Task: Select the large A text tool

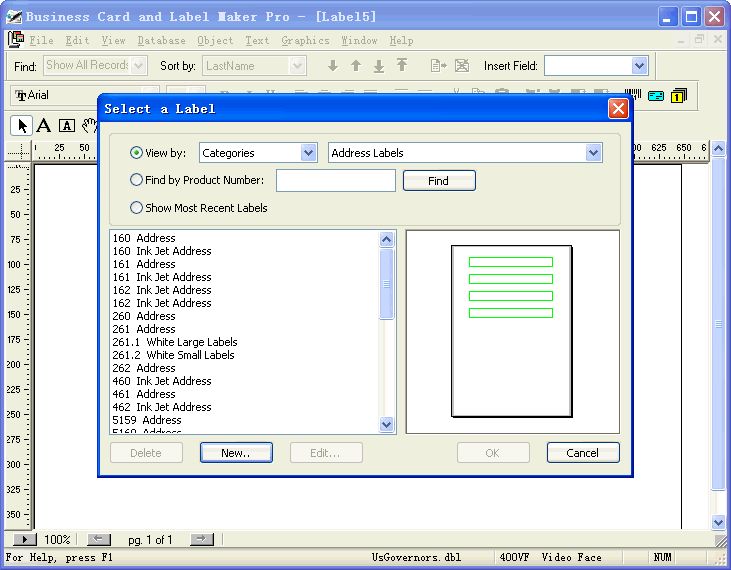Action: pyautogui.click(x=44, y=126)
